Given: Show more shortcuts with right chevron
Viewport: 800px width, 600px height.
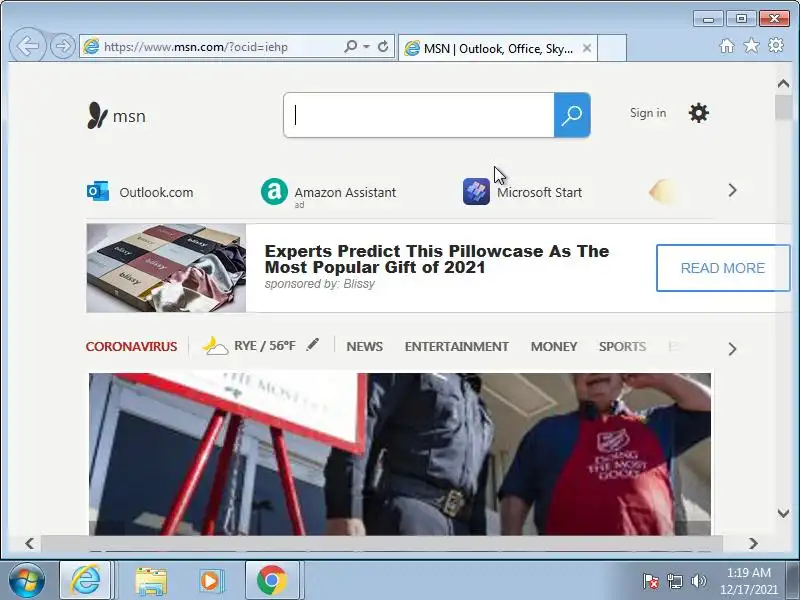Looking at the screenshot, I should (732, 190).
